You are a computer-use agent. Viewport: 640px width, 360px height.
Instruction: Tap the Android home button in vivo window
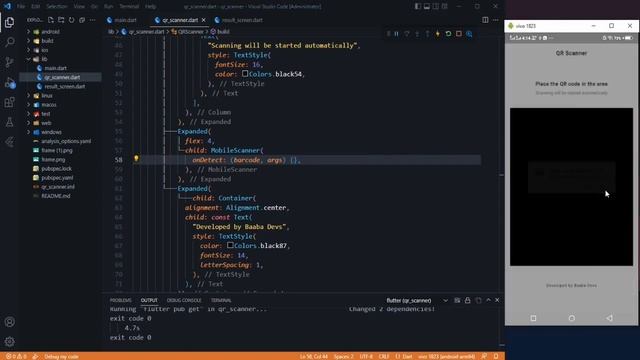[x=571, y=318]
